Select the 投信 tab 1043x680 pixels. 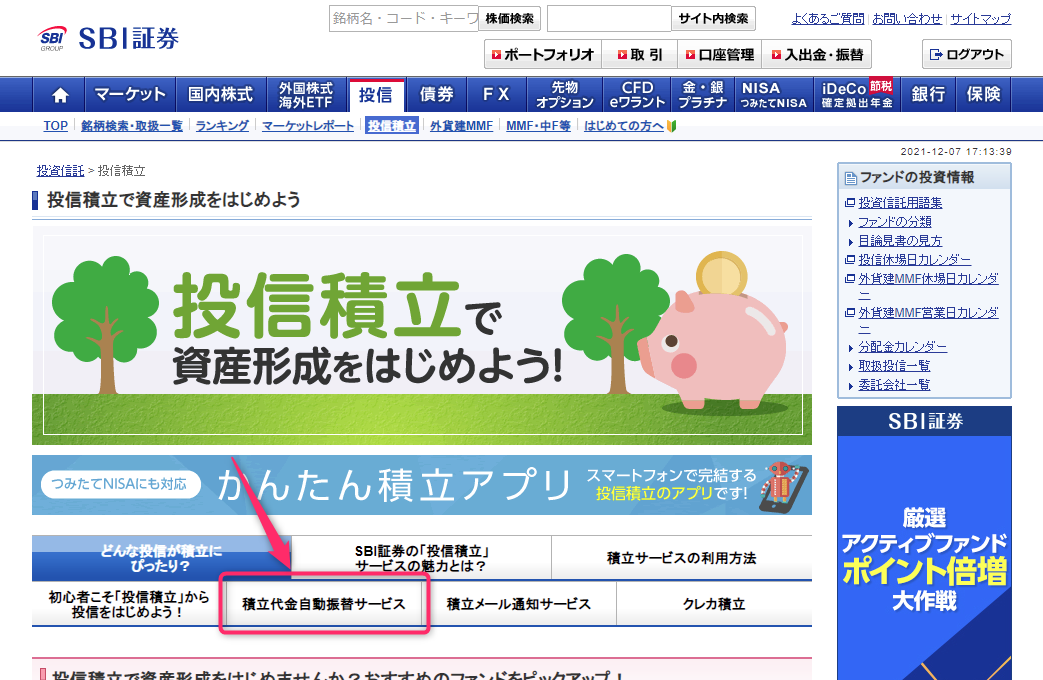(376, 95)
